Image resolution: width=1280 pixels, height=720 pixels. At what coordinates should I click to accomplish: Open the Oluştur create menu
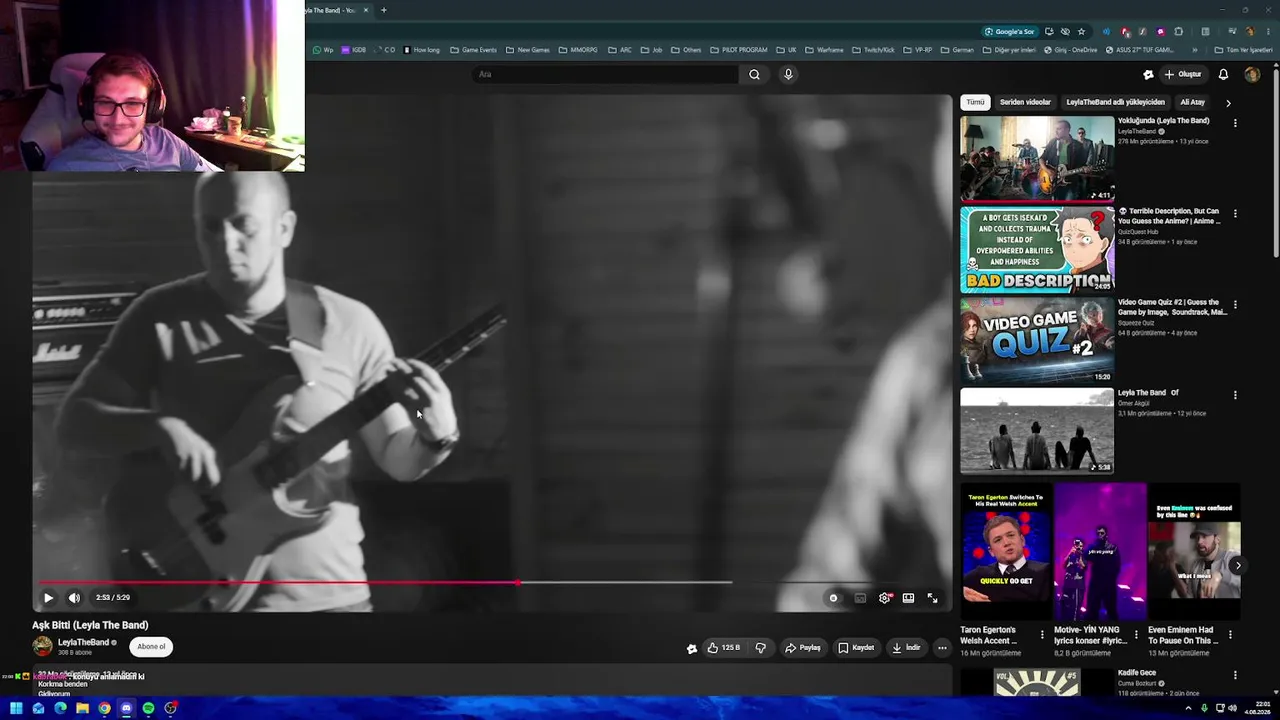[x=1182, y=74]
